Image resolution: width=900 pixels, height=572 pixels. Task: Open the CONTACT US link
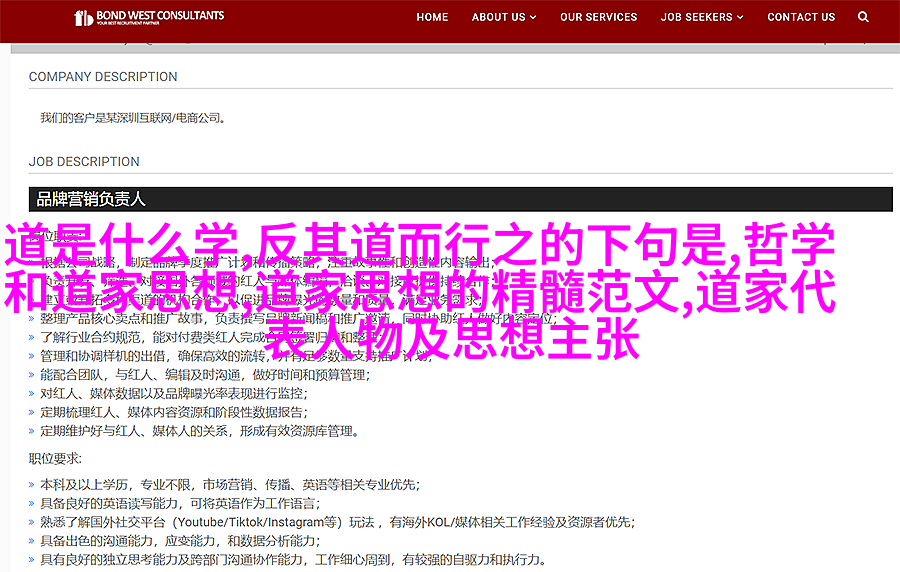(x=801, y=17)
